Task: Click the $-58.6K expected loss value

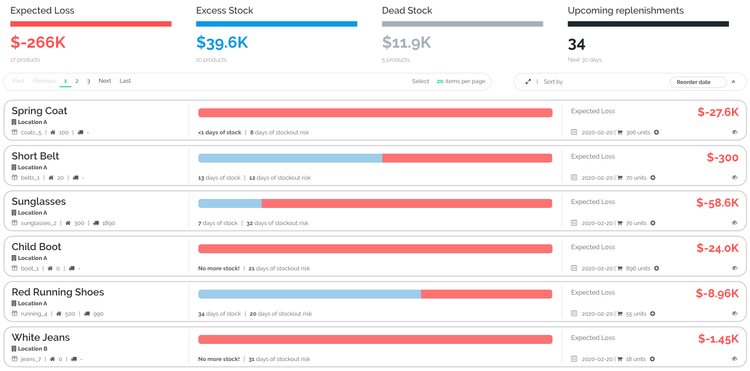Action: tap(717, 203)
